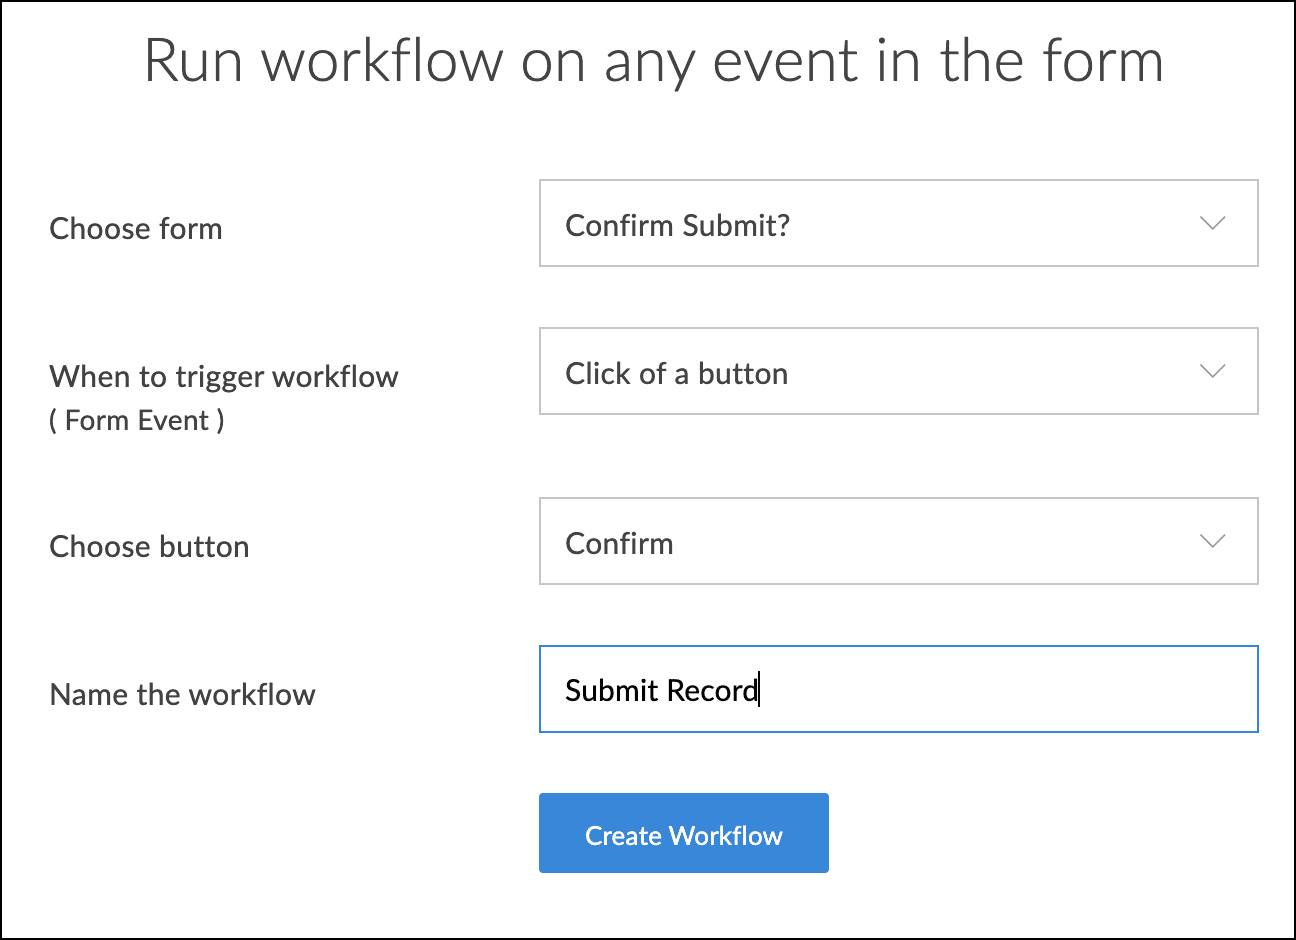
Task: Click the 'Name the workflow' label
Action: [x=182, y=694]
